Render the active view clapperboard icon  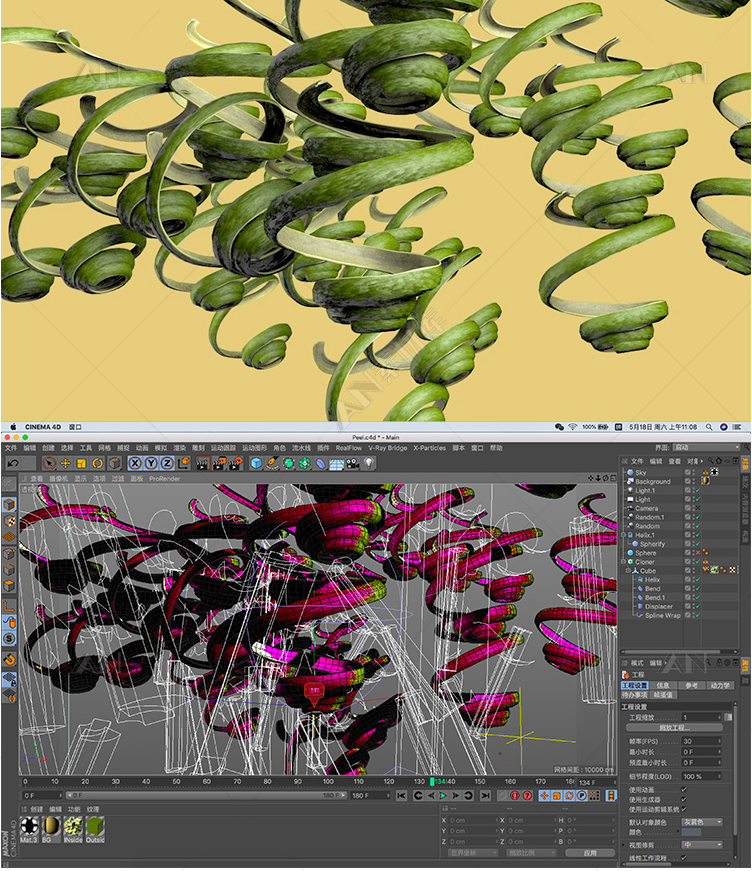202,463
